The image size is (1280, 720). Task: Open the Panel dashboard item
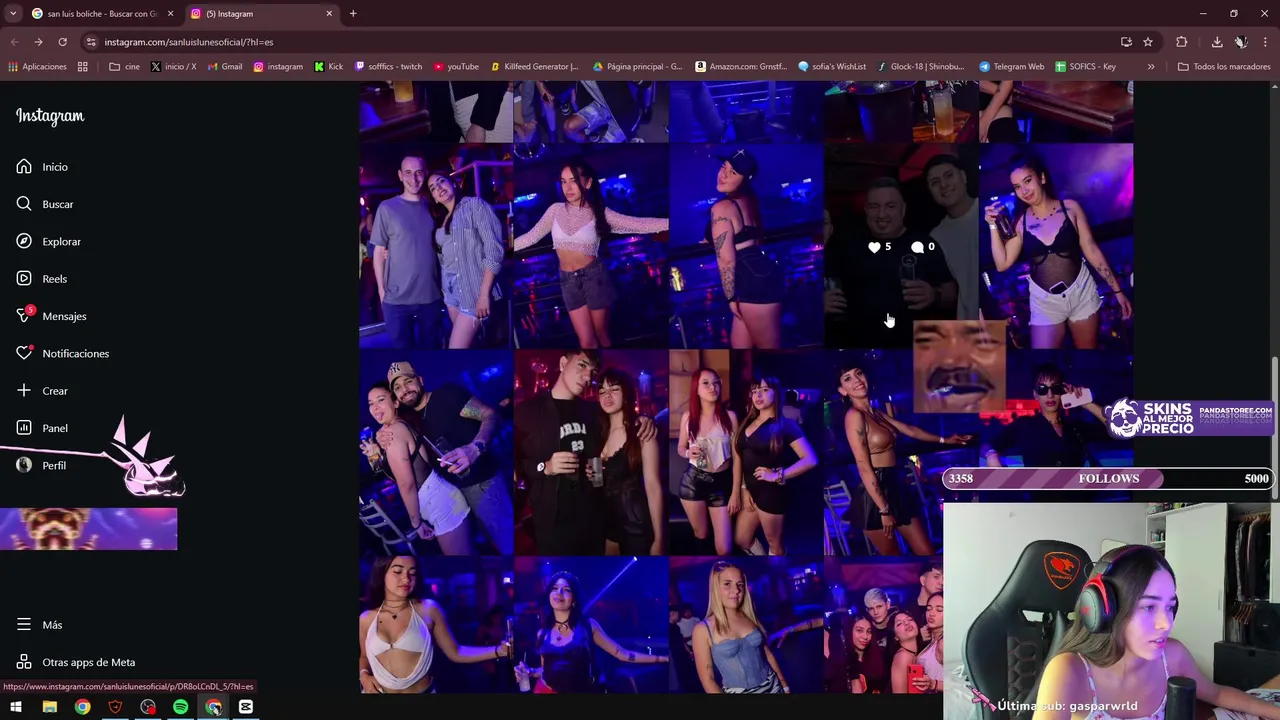[x=42, y=428]
